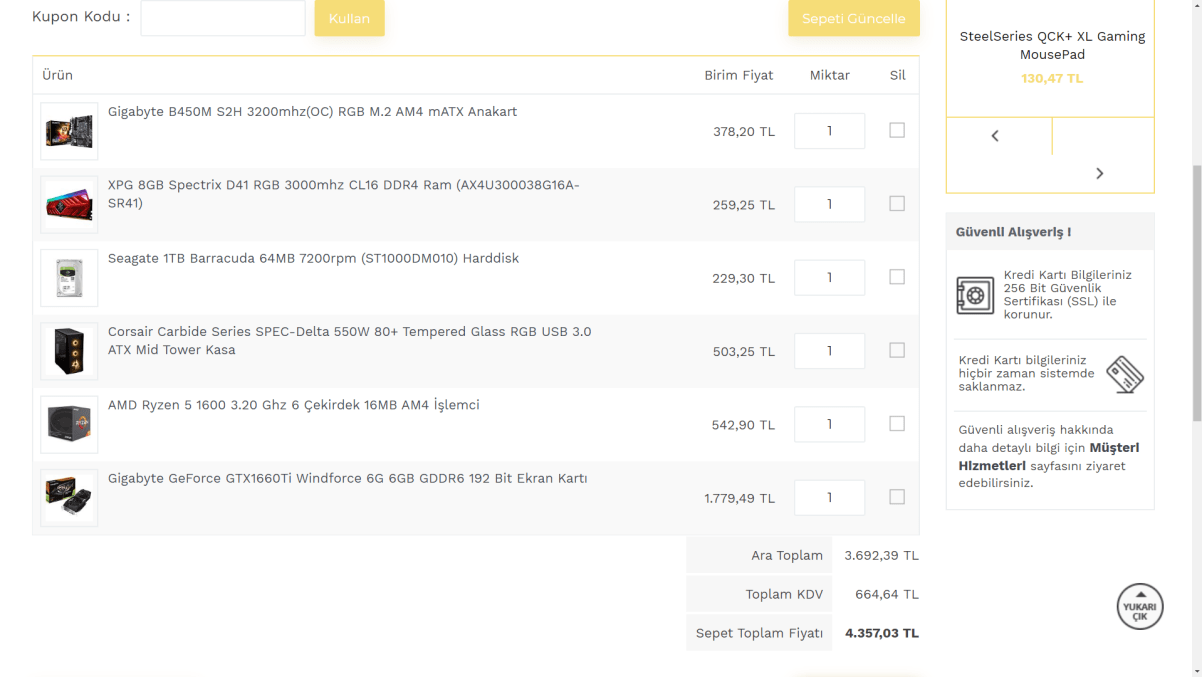Click the Birim Fiyat column header

739,75
